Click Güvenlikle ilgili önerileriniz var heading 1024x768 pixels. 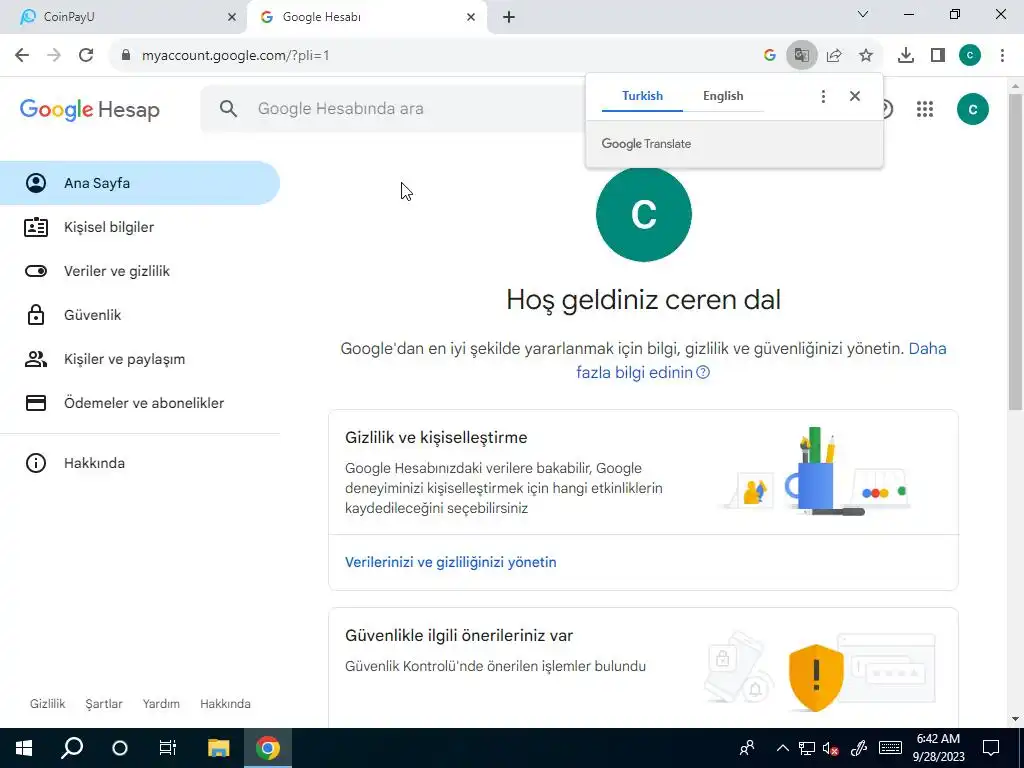click(459, 635)
